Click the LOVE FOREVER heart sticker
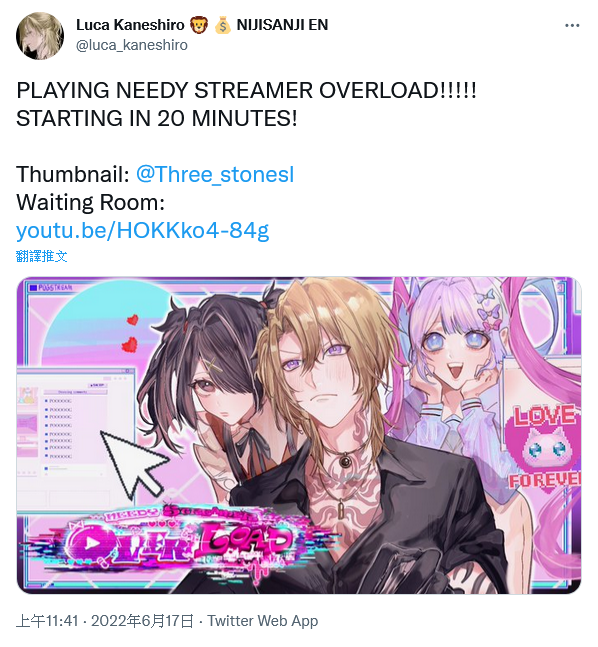This screenshot has height=647, width=598. pos(544,447)
